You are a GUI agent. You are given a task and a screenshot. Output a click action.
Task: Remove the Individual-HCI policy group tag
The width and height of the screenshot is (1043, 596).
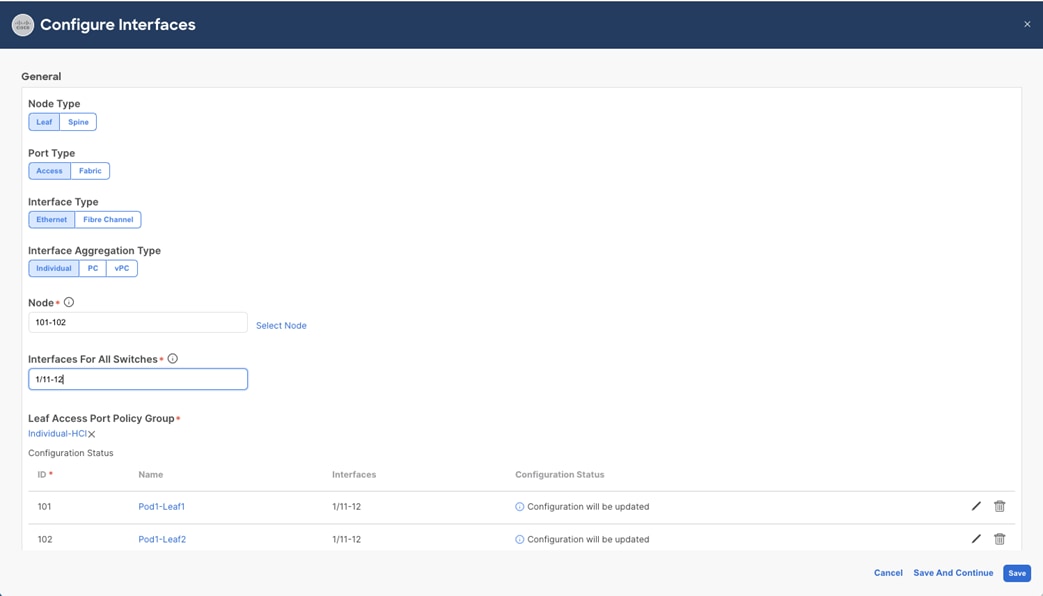[x=91, y=434]
